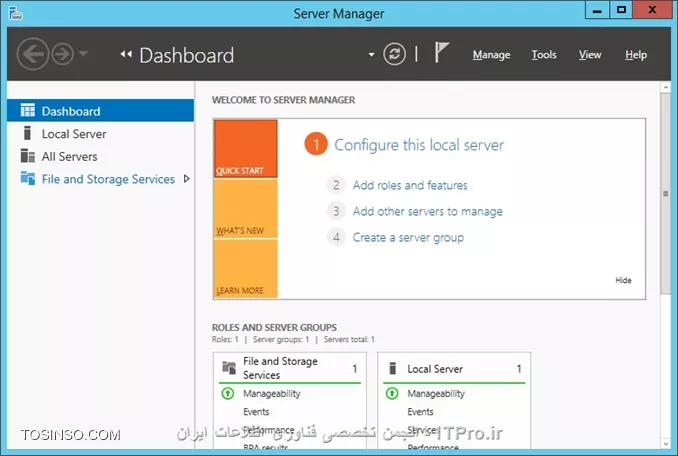This screenshot has height=456, width=678.
Task: Click Add roles and features
Action: 410,185
